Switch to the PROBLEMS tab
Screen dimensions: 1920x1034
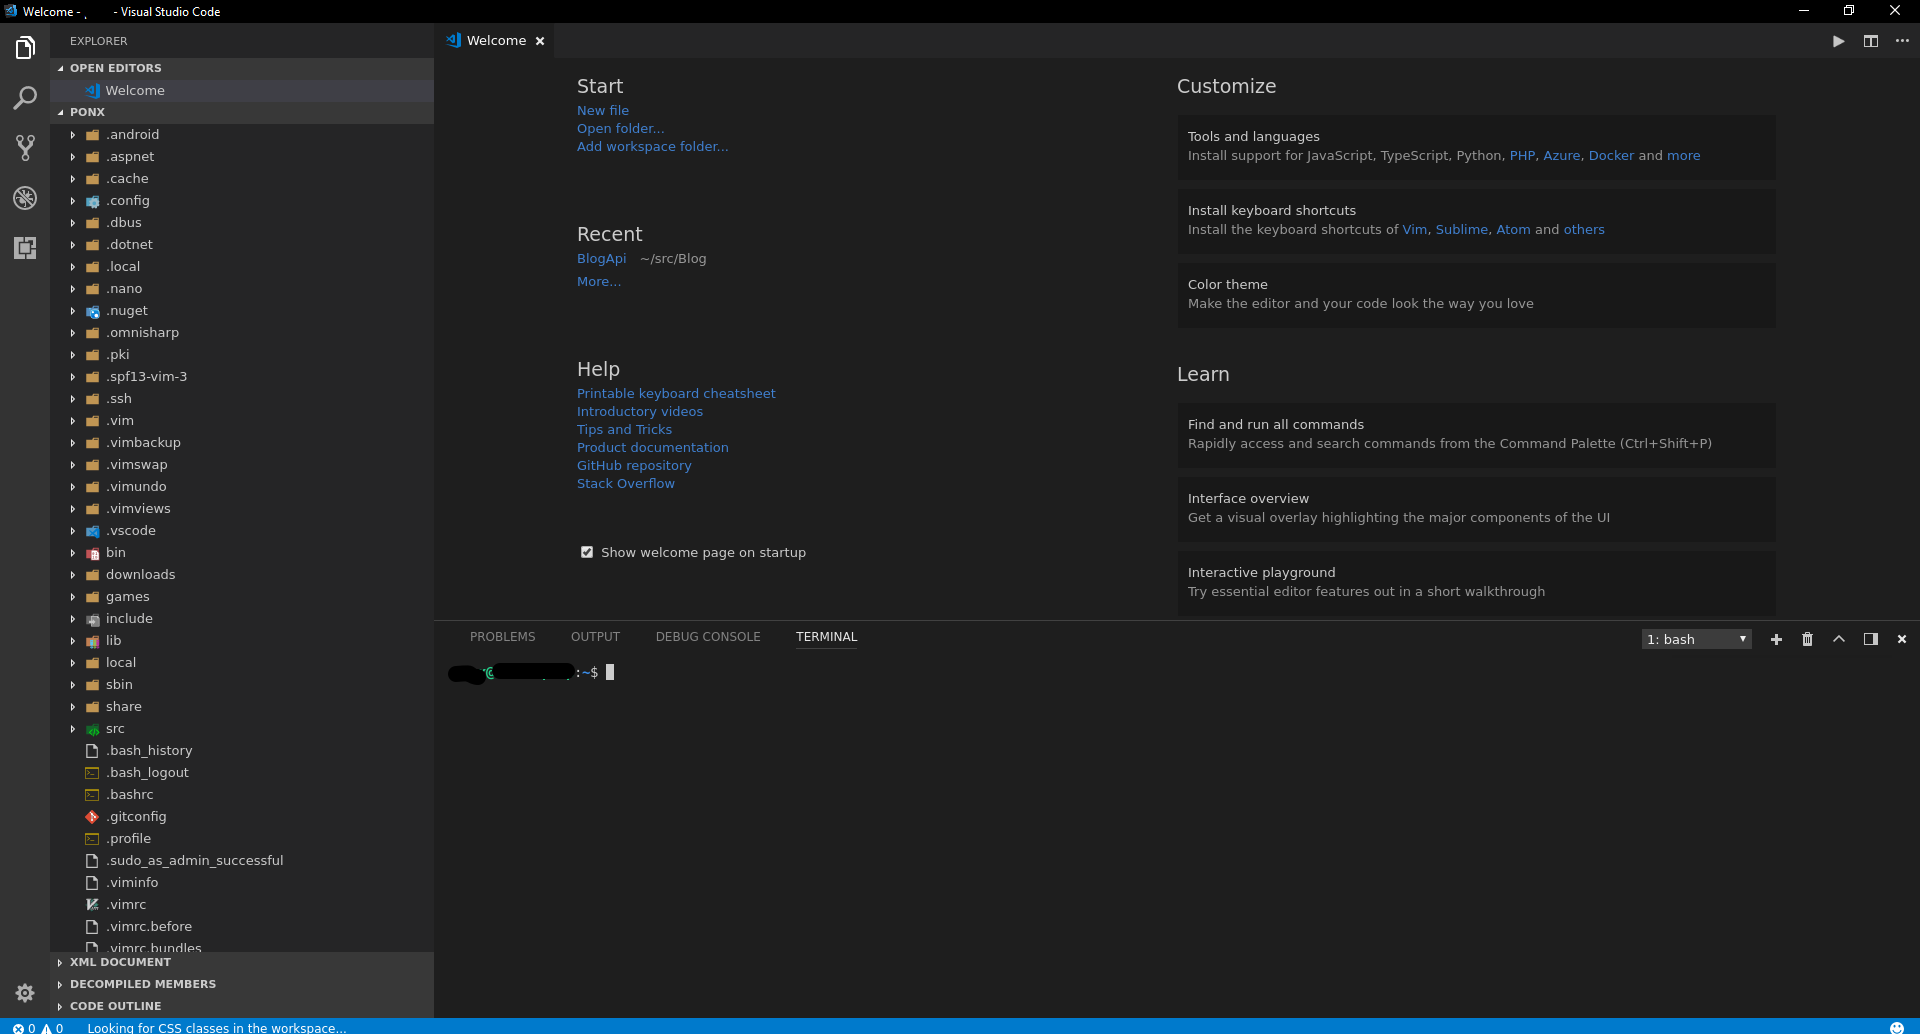(x=502, y=636)
